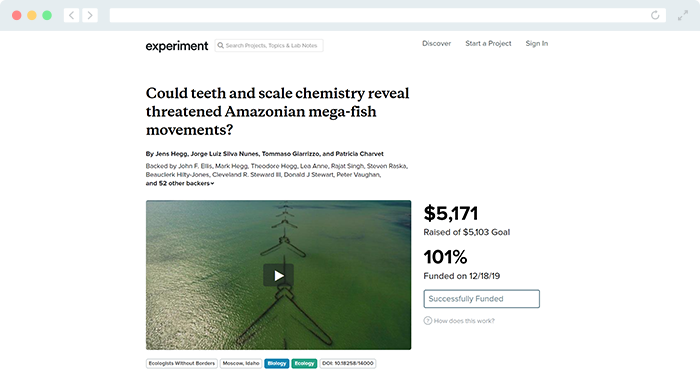Click the Sign In link

point(537,43)
